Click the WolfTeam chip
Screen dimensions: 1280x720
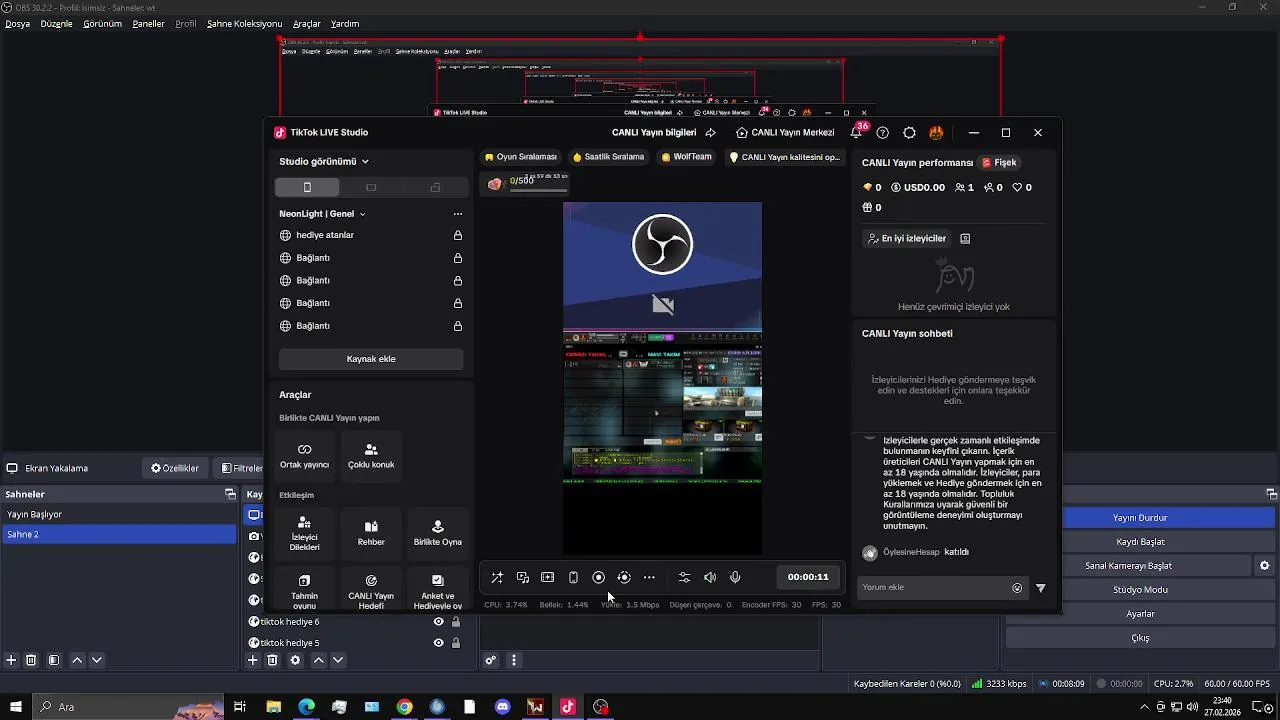(x=686, y=157)
